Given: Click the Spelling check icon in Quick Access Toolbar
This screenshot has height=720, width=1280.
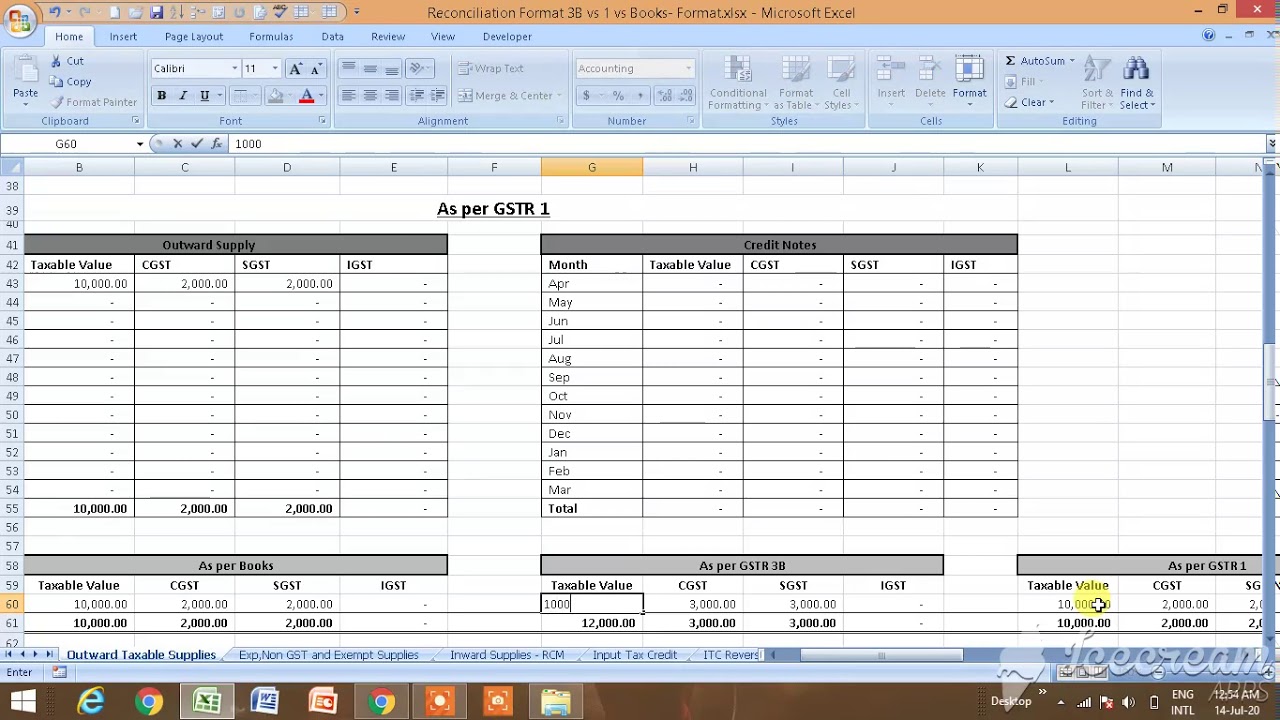Looking at the screenshot, I should 282,12.
